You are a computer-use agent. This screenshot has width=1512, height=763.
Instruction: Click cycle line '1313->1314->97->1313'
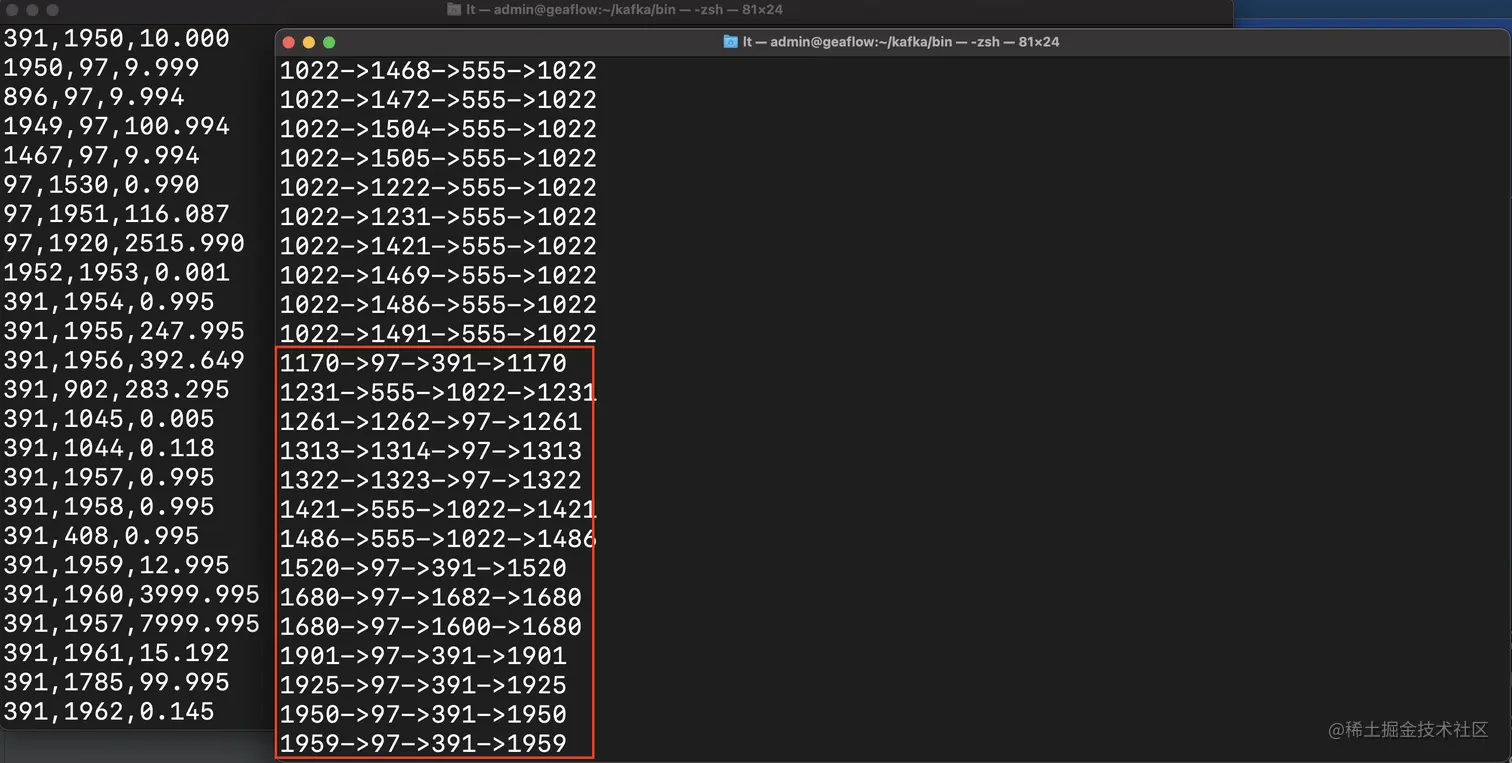430,451
